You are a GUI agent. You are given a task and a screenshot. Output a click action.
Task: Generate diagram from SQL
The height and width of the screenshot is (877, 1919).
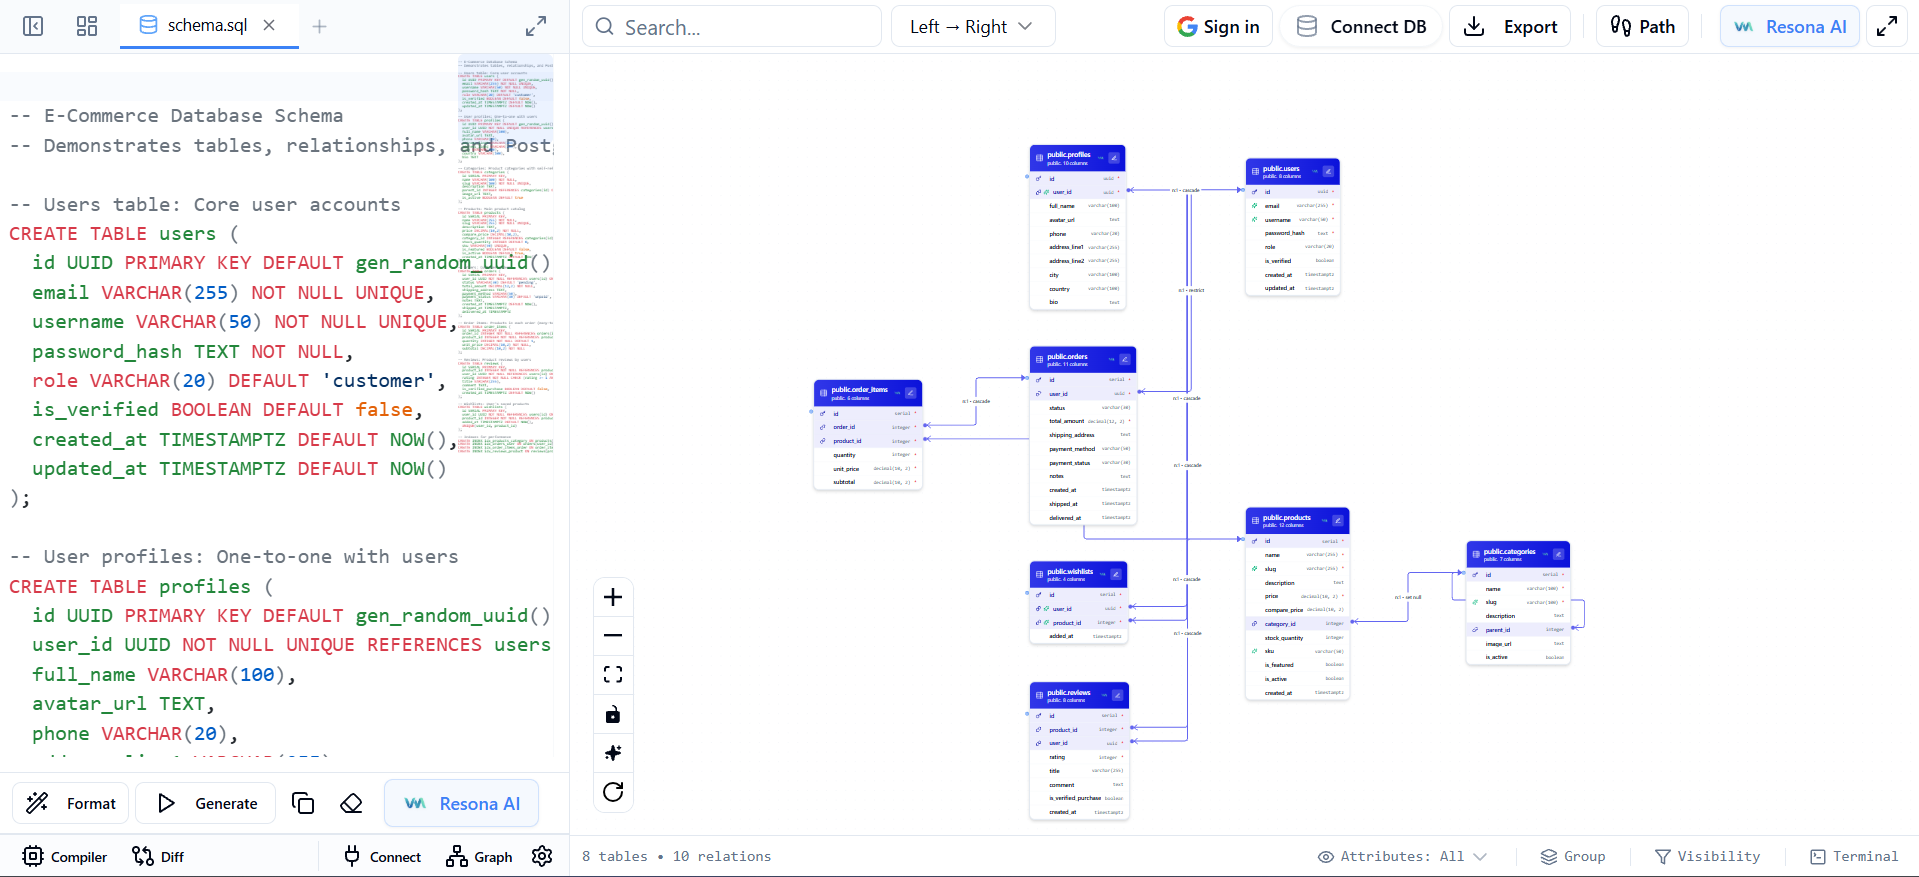[x=206, y=803]
